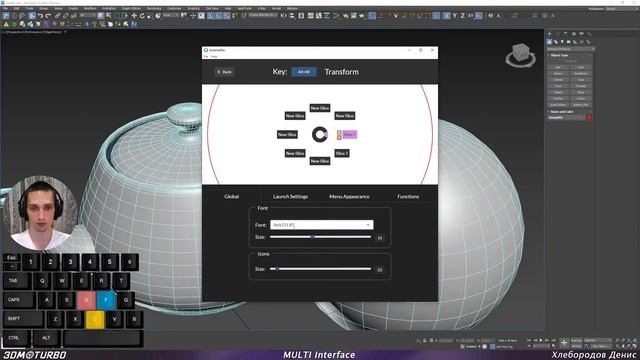The image size is (640, 360).
Task: Toggle the Z axis constraint button
Action: coord(462,16)
